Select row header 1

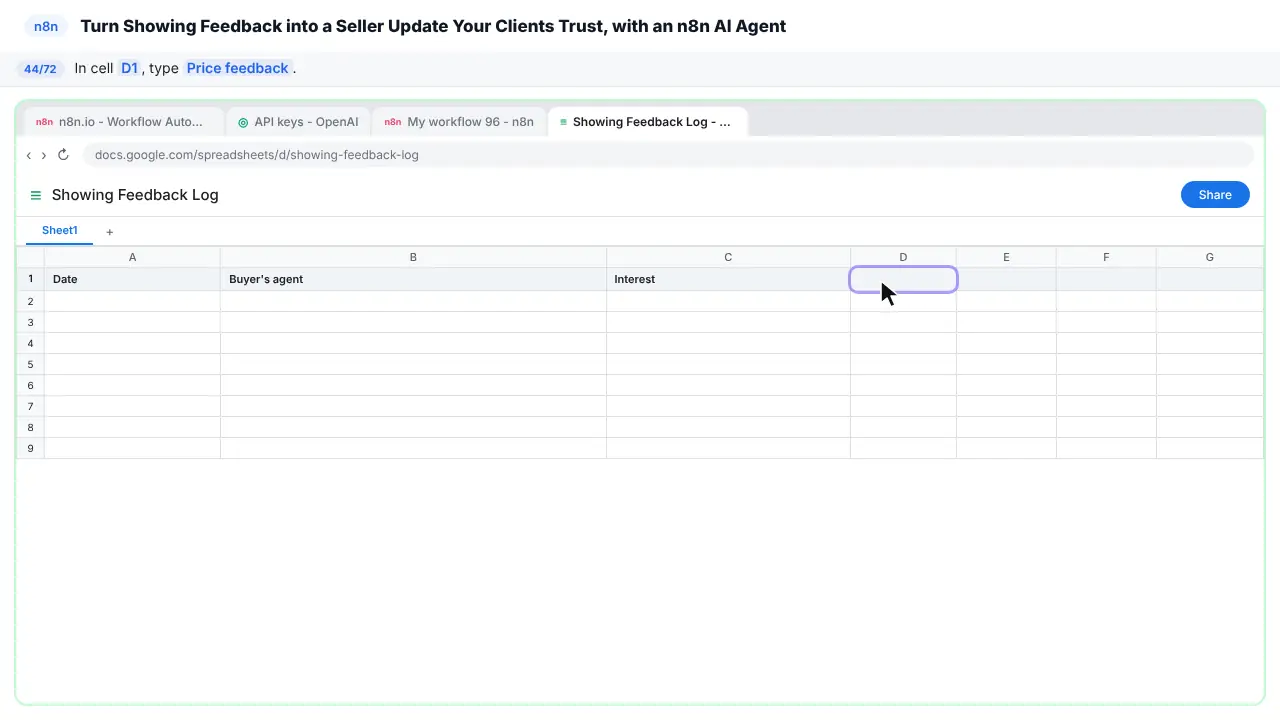(30, 279)
